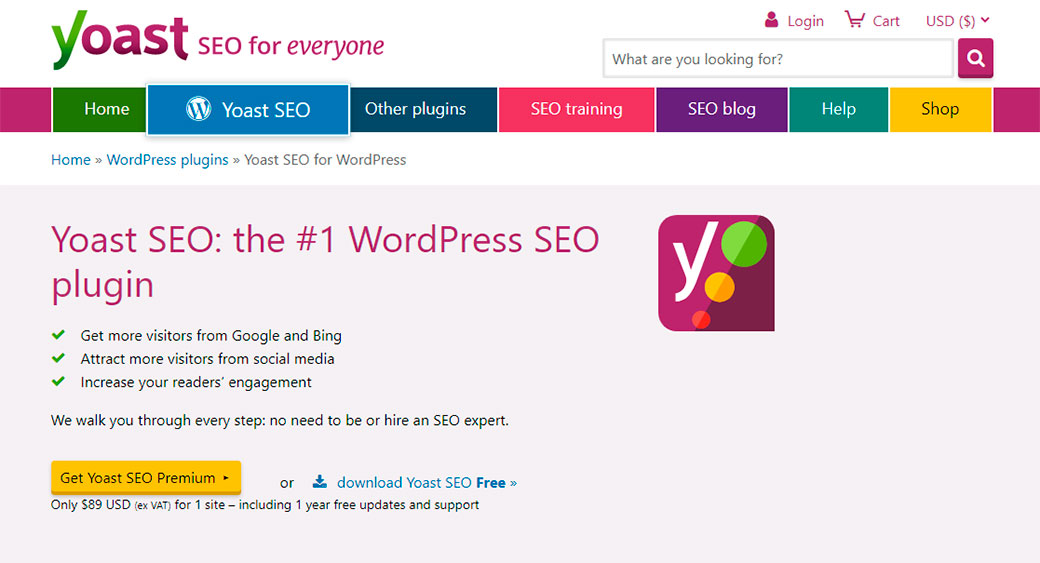Click the green checkmark beside Google and Bing
This screenshot has width=1040, height=563.
coord(59,335)
